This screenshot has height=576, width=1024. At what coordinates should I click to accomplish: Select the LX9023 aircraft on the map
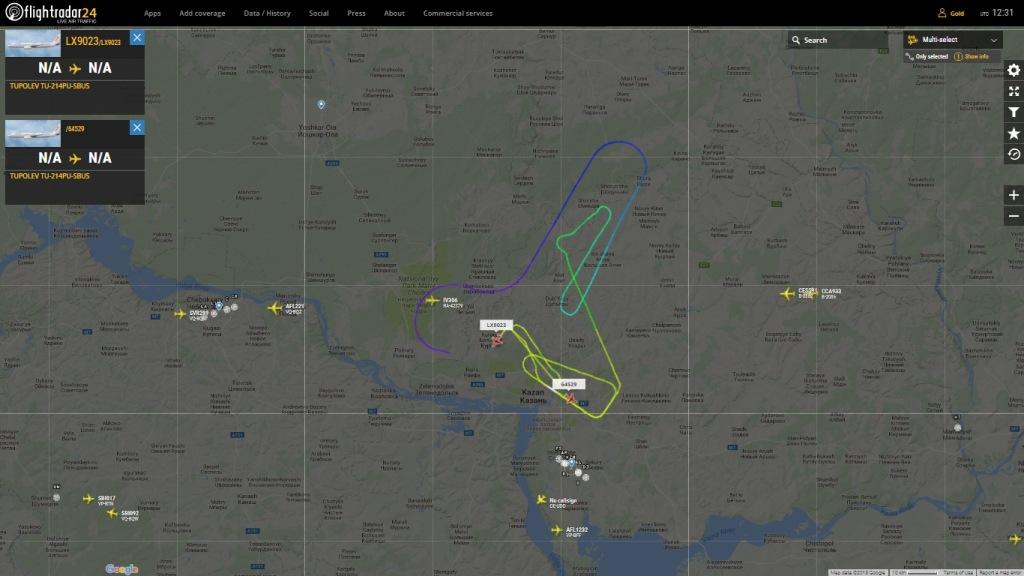point(497,340)
